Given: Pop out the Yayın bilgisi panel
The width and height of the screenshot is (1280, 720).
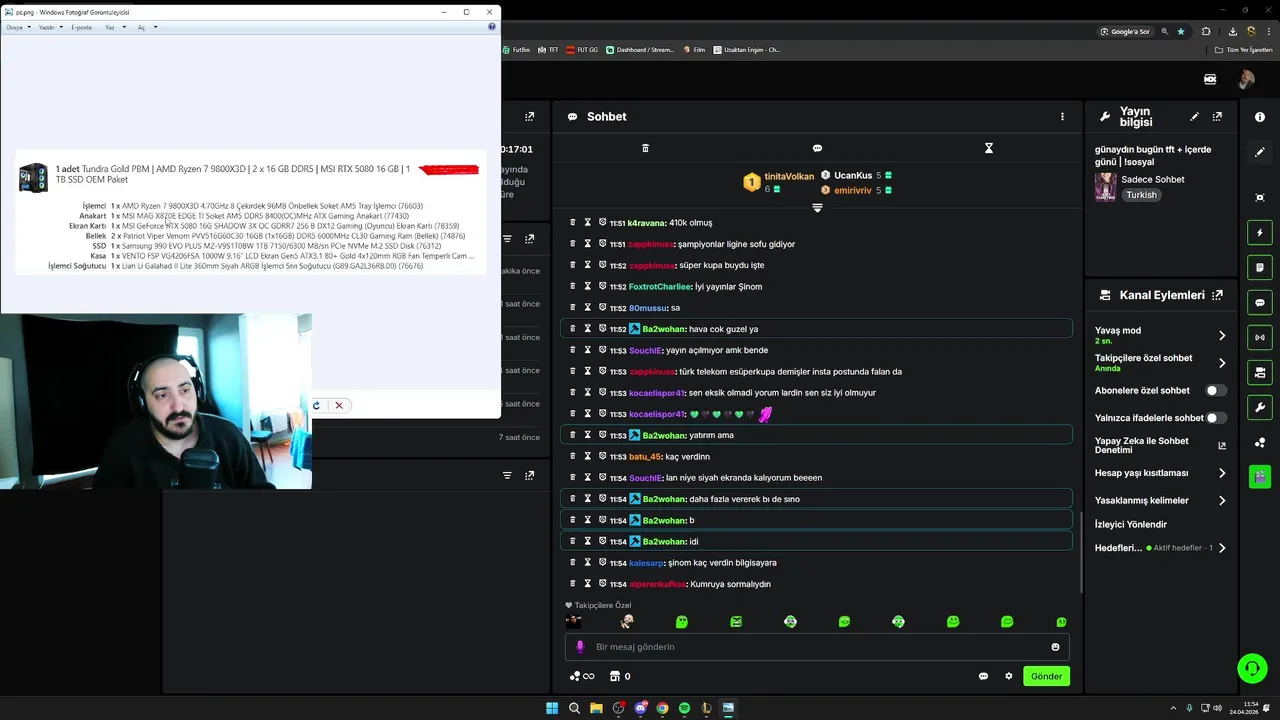Looking at the screenshot, I should (1217, 117).
